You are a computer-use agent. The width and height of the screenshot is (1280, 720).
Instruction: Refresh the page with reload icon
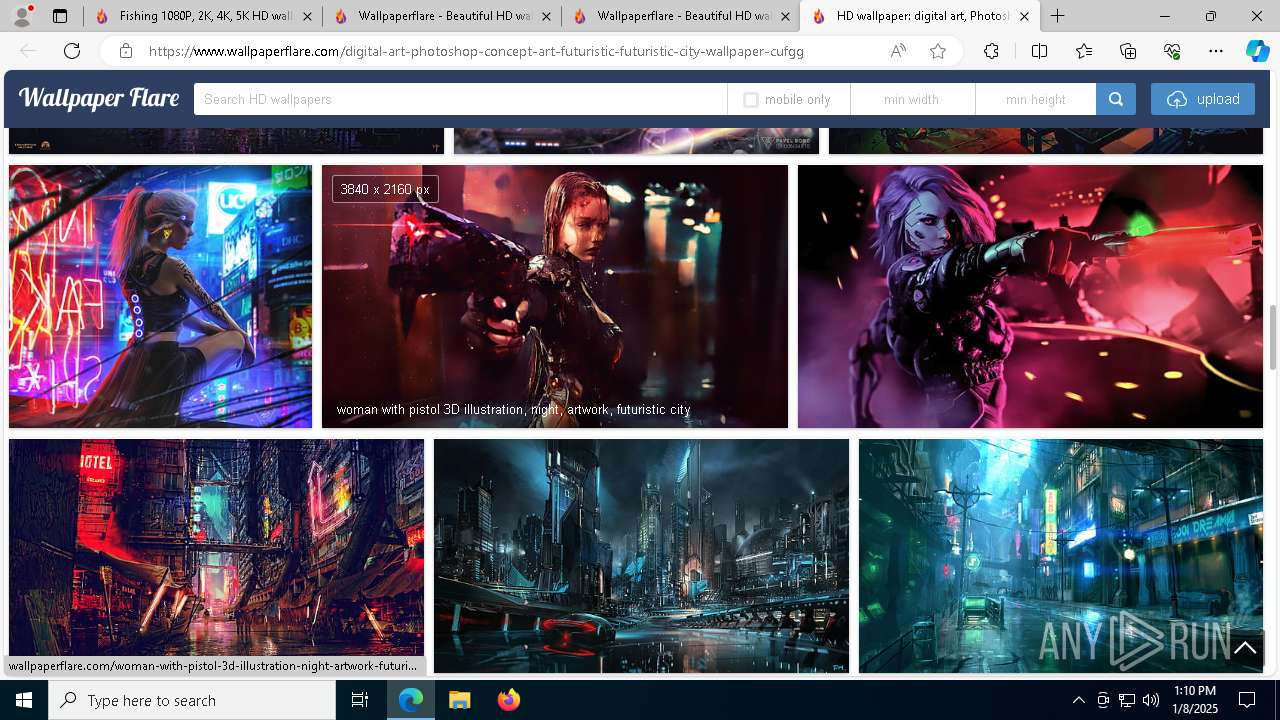(x=72, y=51)
